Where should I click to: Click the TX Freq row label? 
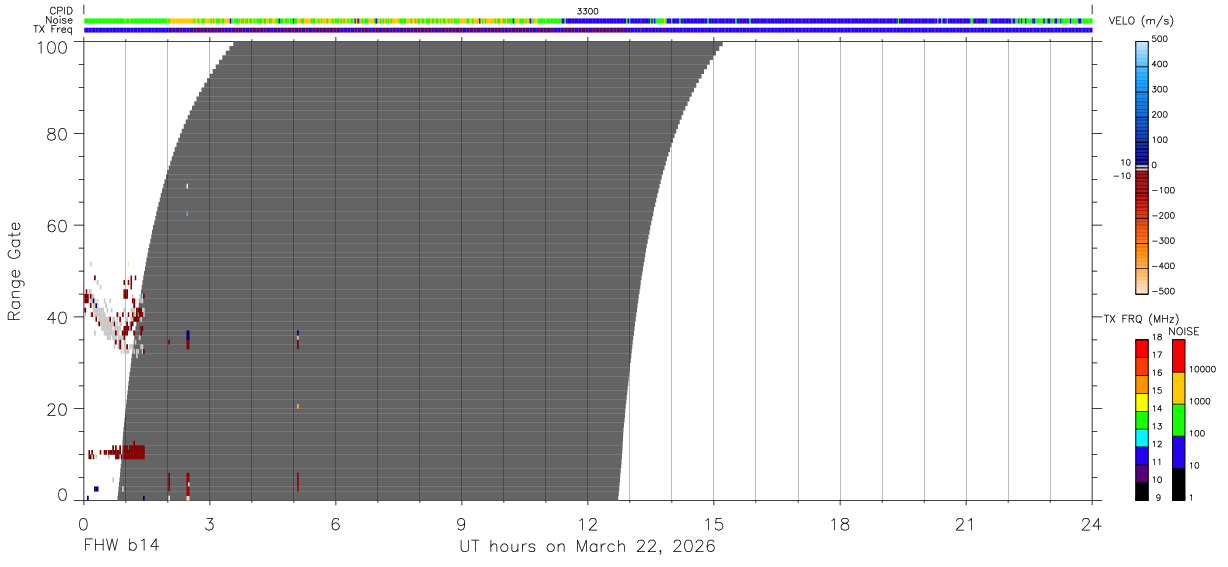coord(54,30)
